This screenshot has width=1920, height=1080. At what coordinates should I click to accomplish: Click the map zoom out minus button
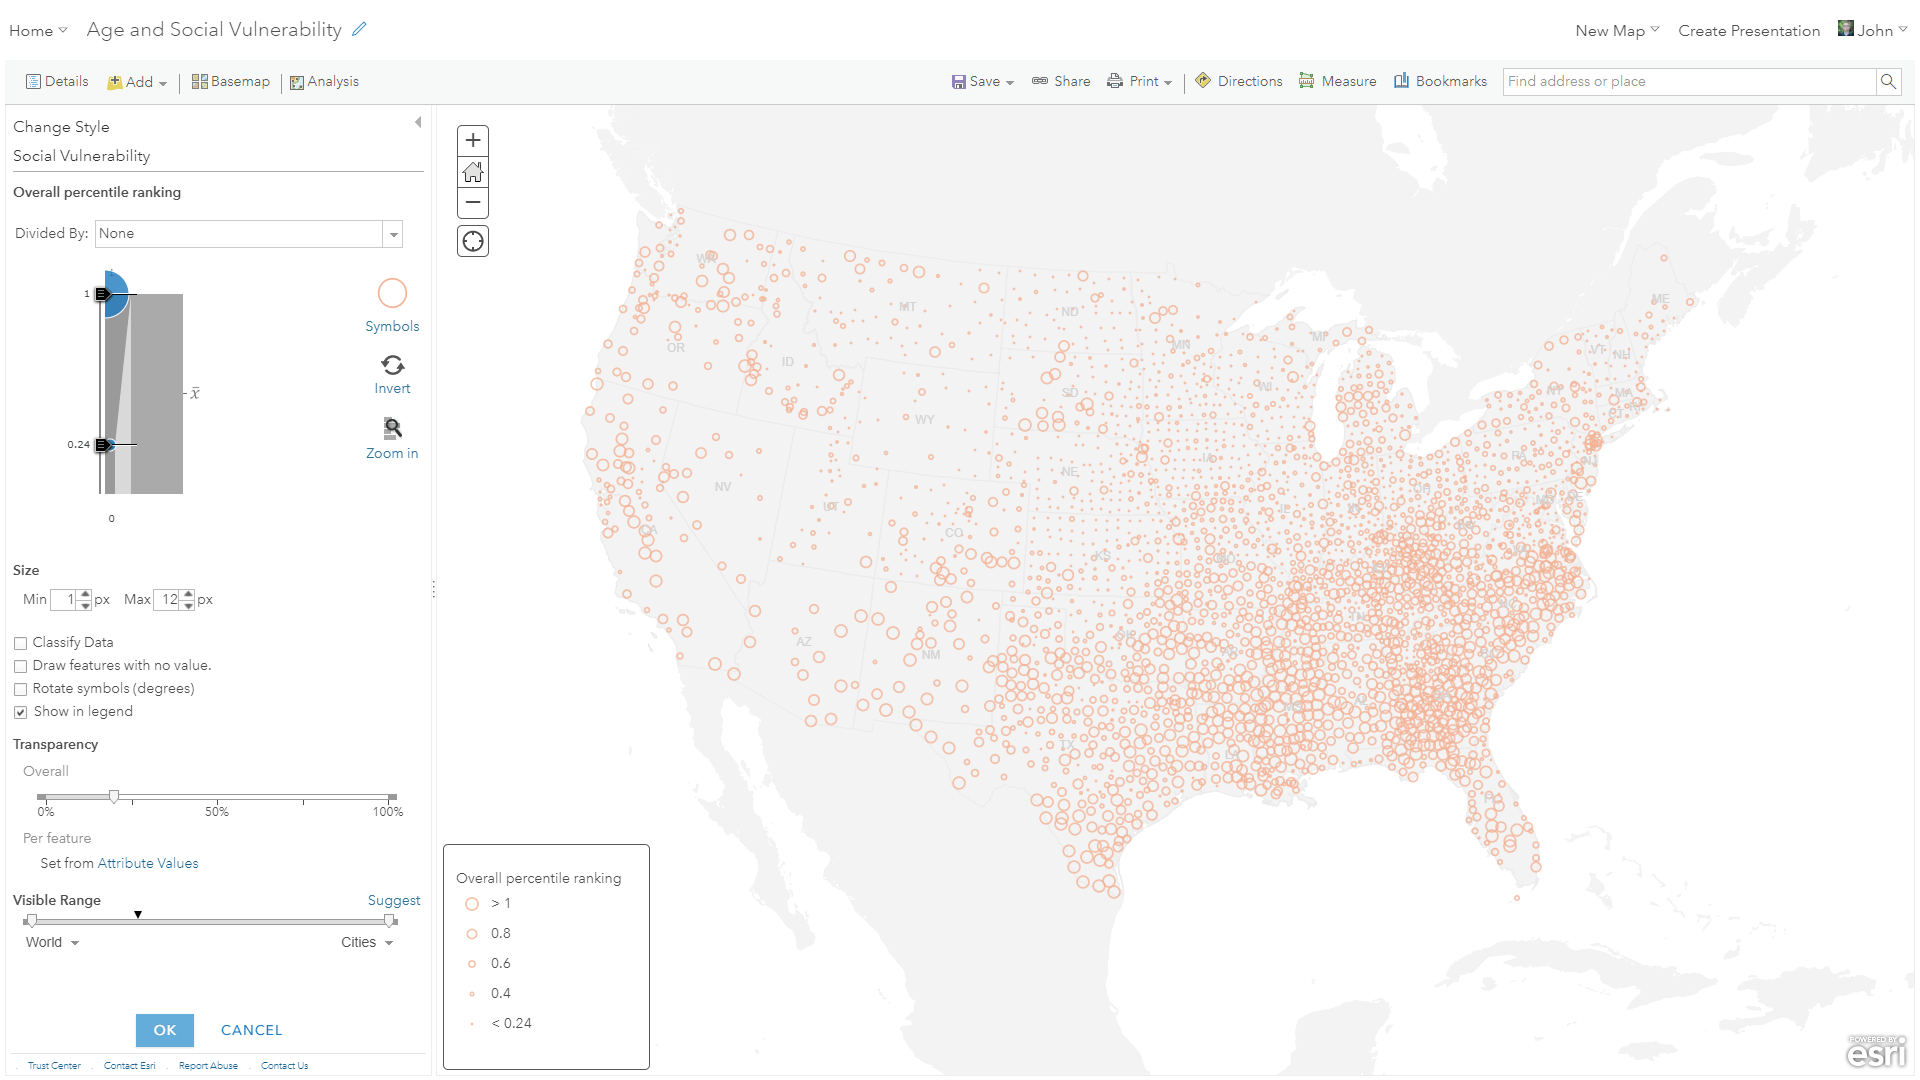473,203
